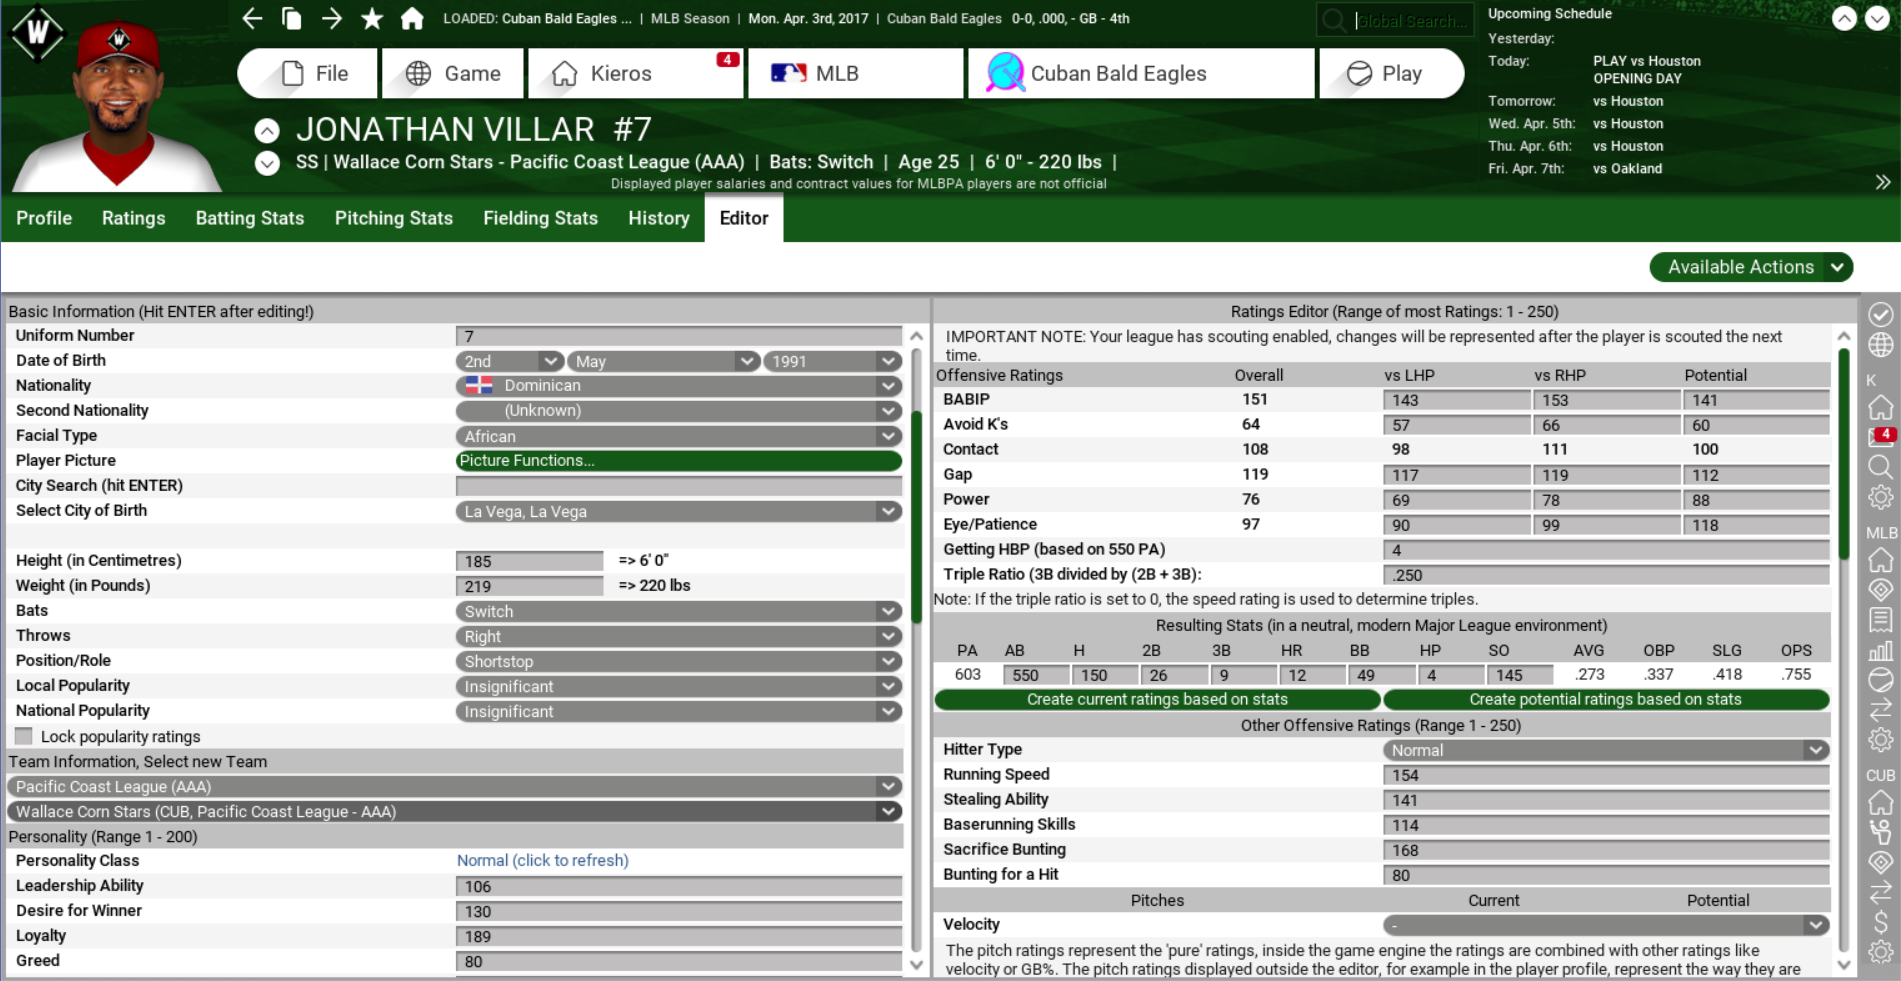
Task: Open the MLB league menu button in the top bar
Action: click(x=856, y=73)
